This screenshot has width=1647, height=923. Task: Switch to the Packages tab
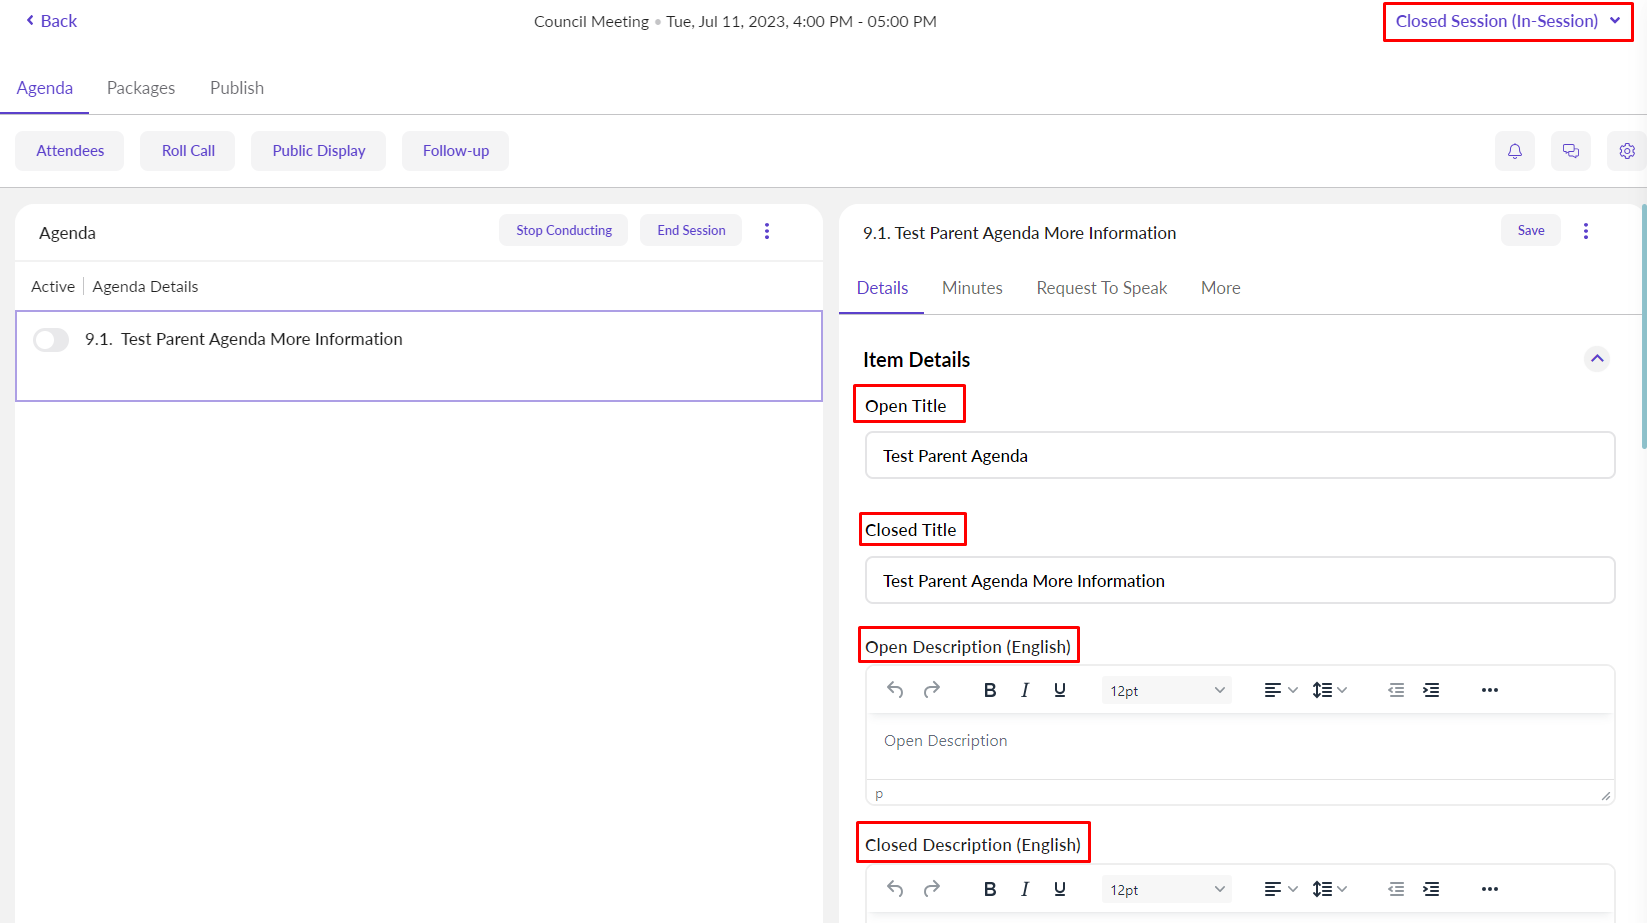141,88
